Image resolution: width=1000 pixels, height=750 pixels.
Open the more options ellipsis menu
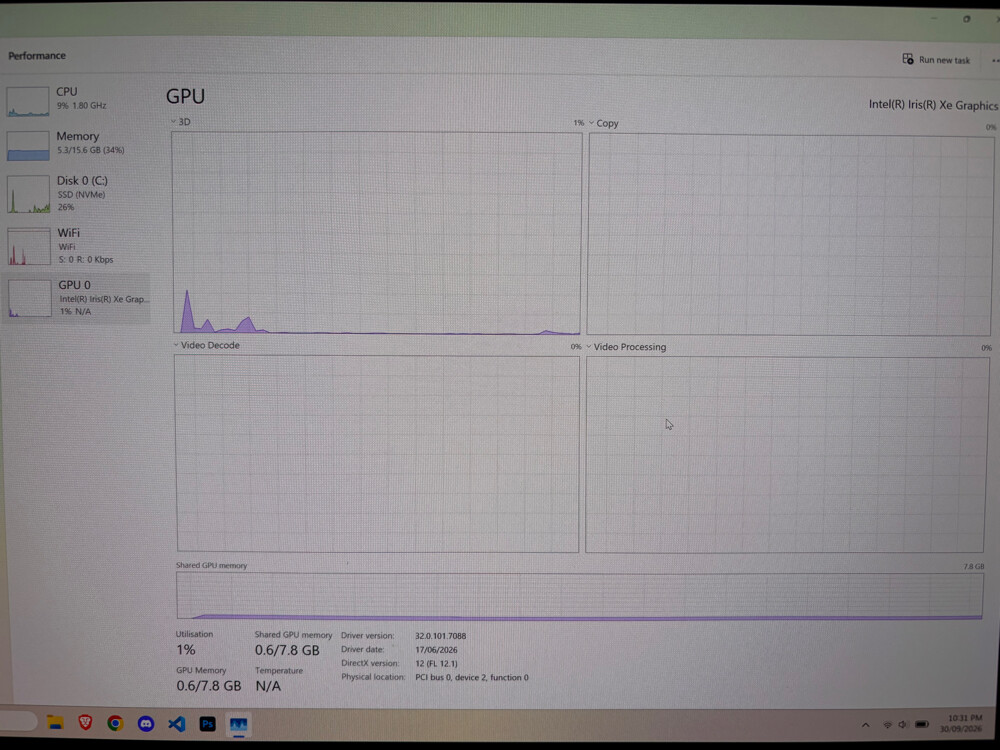click(995, 61)
